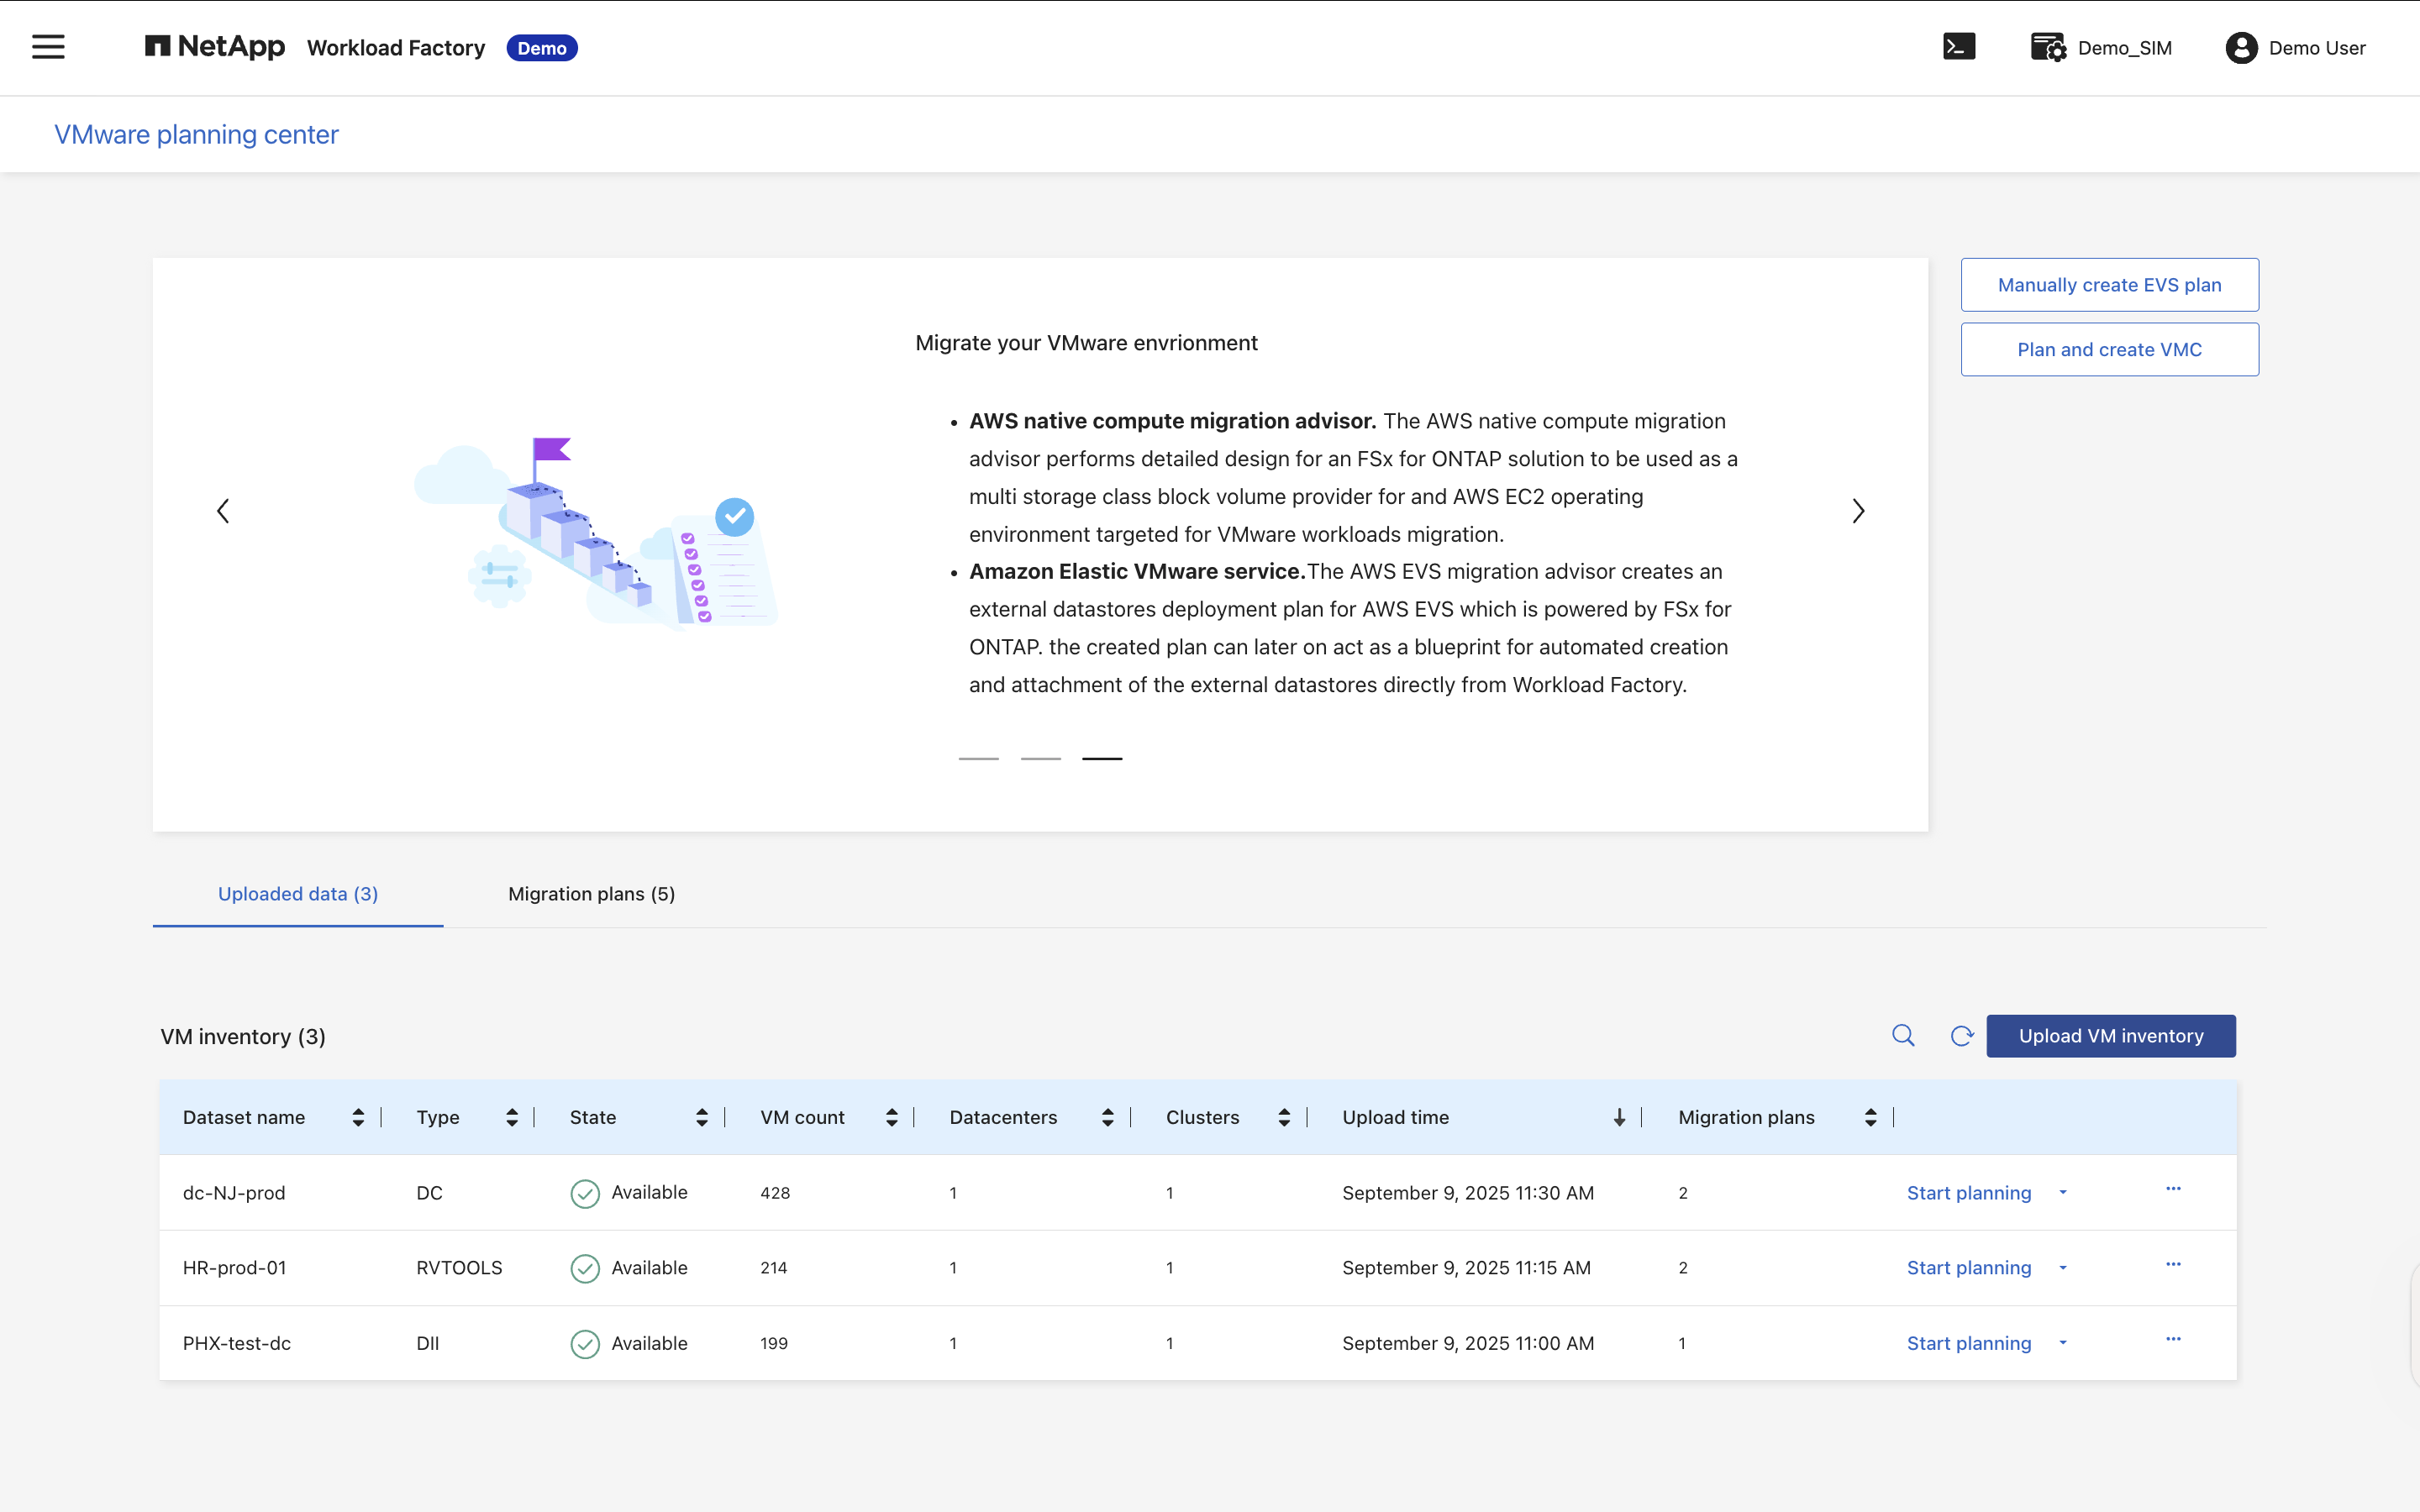Sort table by Dataset name column

[358, 1117]
